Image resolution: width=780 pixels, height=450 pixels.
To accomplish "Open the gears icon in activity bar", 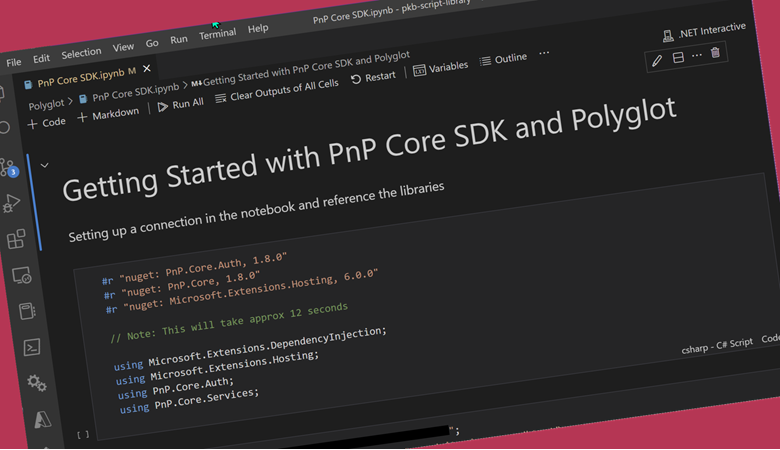I will tap(37, 383).
